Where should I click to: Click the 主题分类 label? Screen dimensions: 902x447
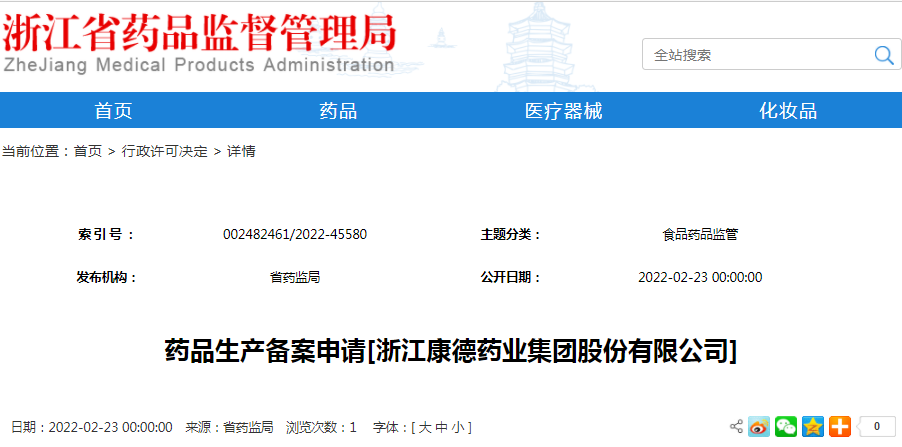click(511, 234)
